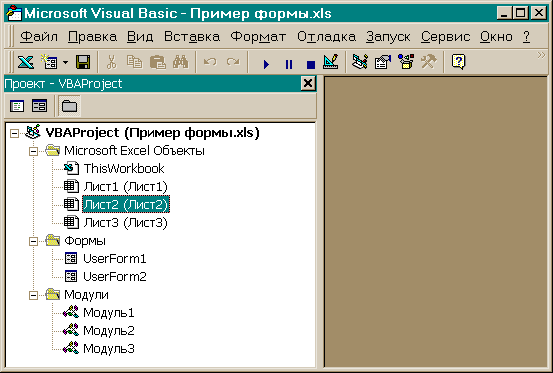Open the Insert UserForm dropdown arrow
Image resolution: width=553 pixels, height=373 pixels.
[x=66, y=63]
